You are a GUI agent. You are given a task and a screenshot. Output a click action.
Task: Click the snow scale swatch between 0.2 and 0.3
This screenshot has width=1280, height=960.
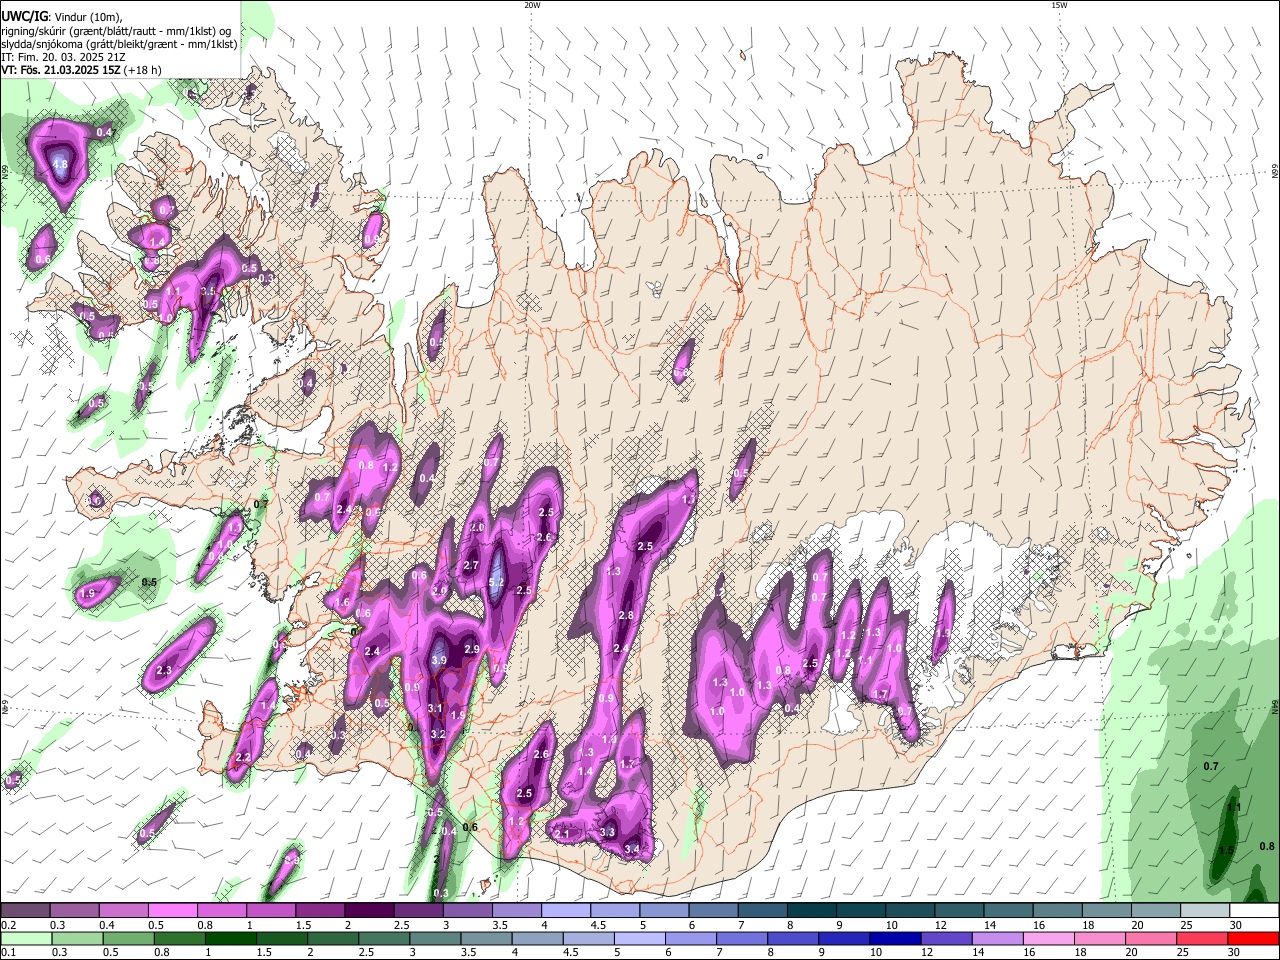click(25, 910)
